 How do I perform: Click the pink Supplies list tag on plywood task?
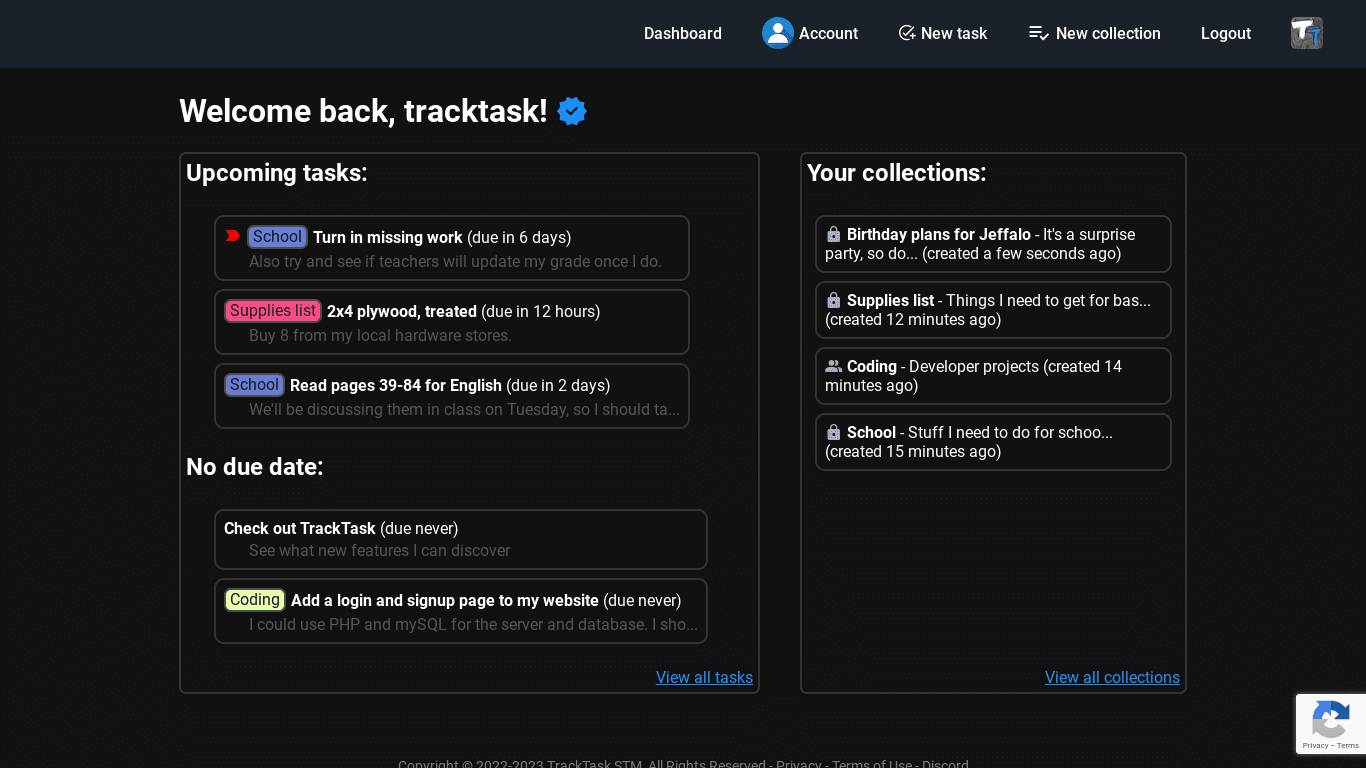click(273, 311)
